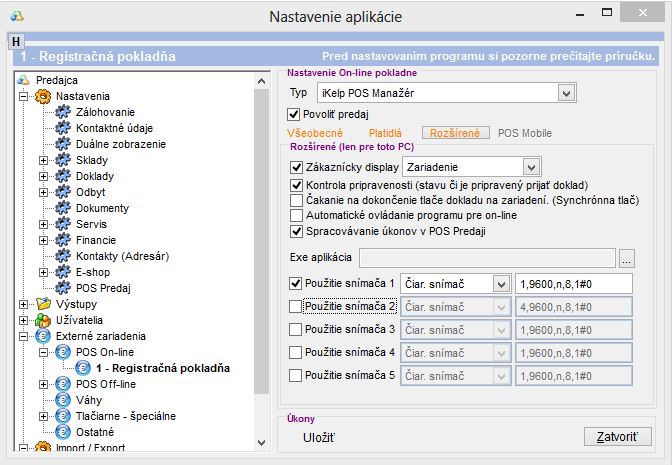Click the Externé zariadenia euro icon
Viewport: 672px width, 465px height.
[x=43, y=336]
